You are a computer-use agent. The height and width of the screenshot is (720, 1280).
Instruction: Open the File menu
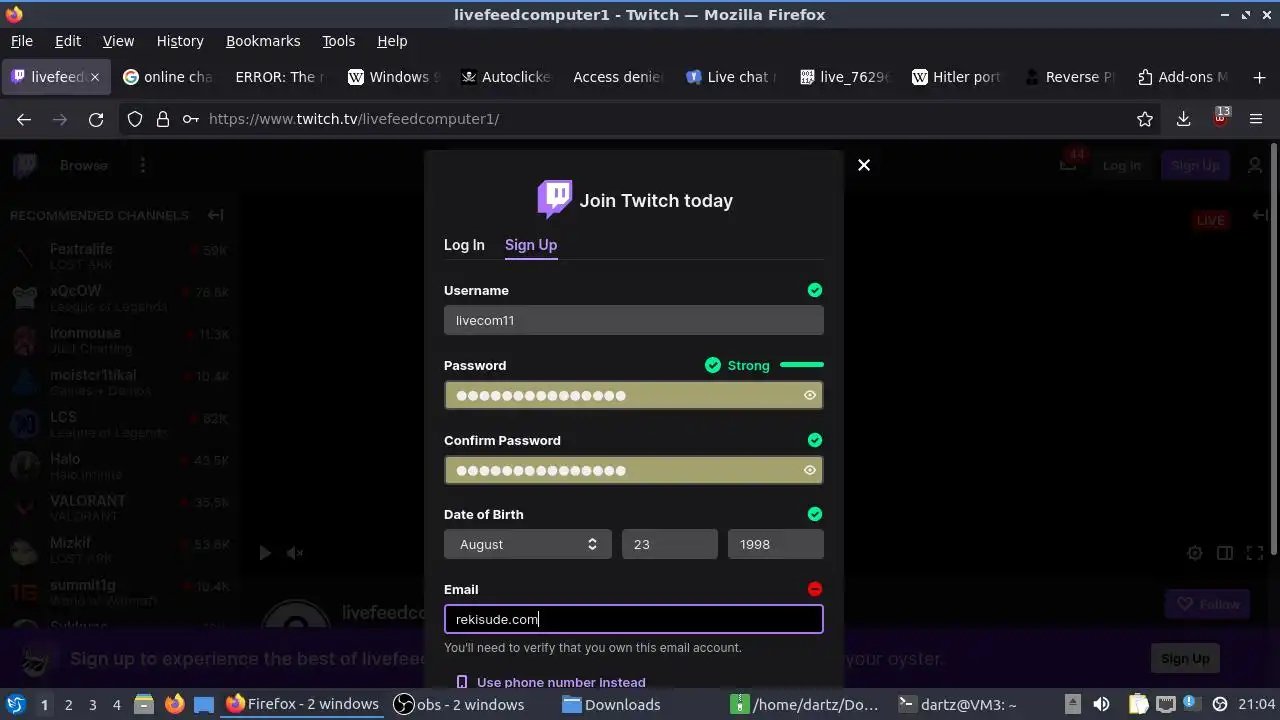[22, 41]
